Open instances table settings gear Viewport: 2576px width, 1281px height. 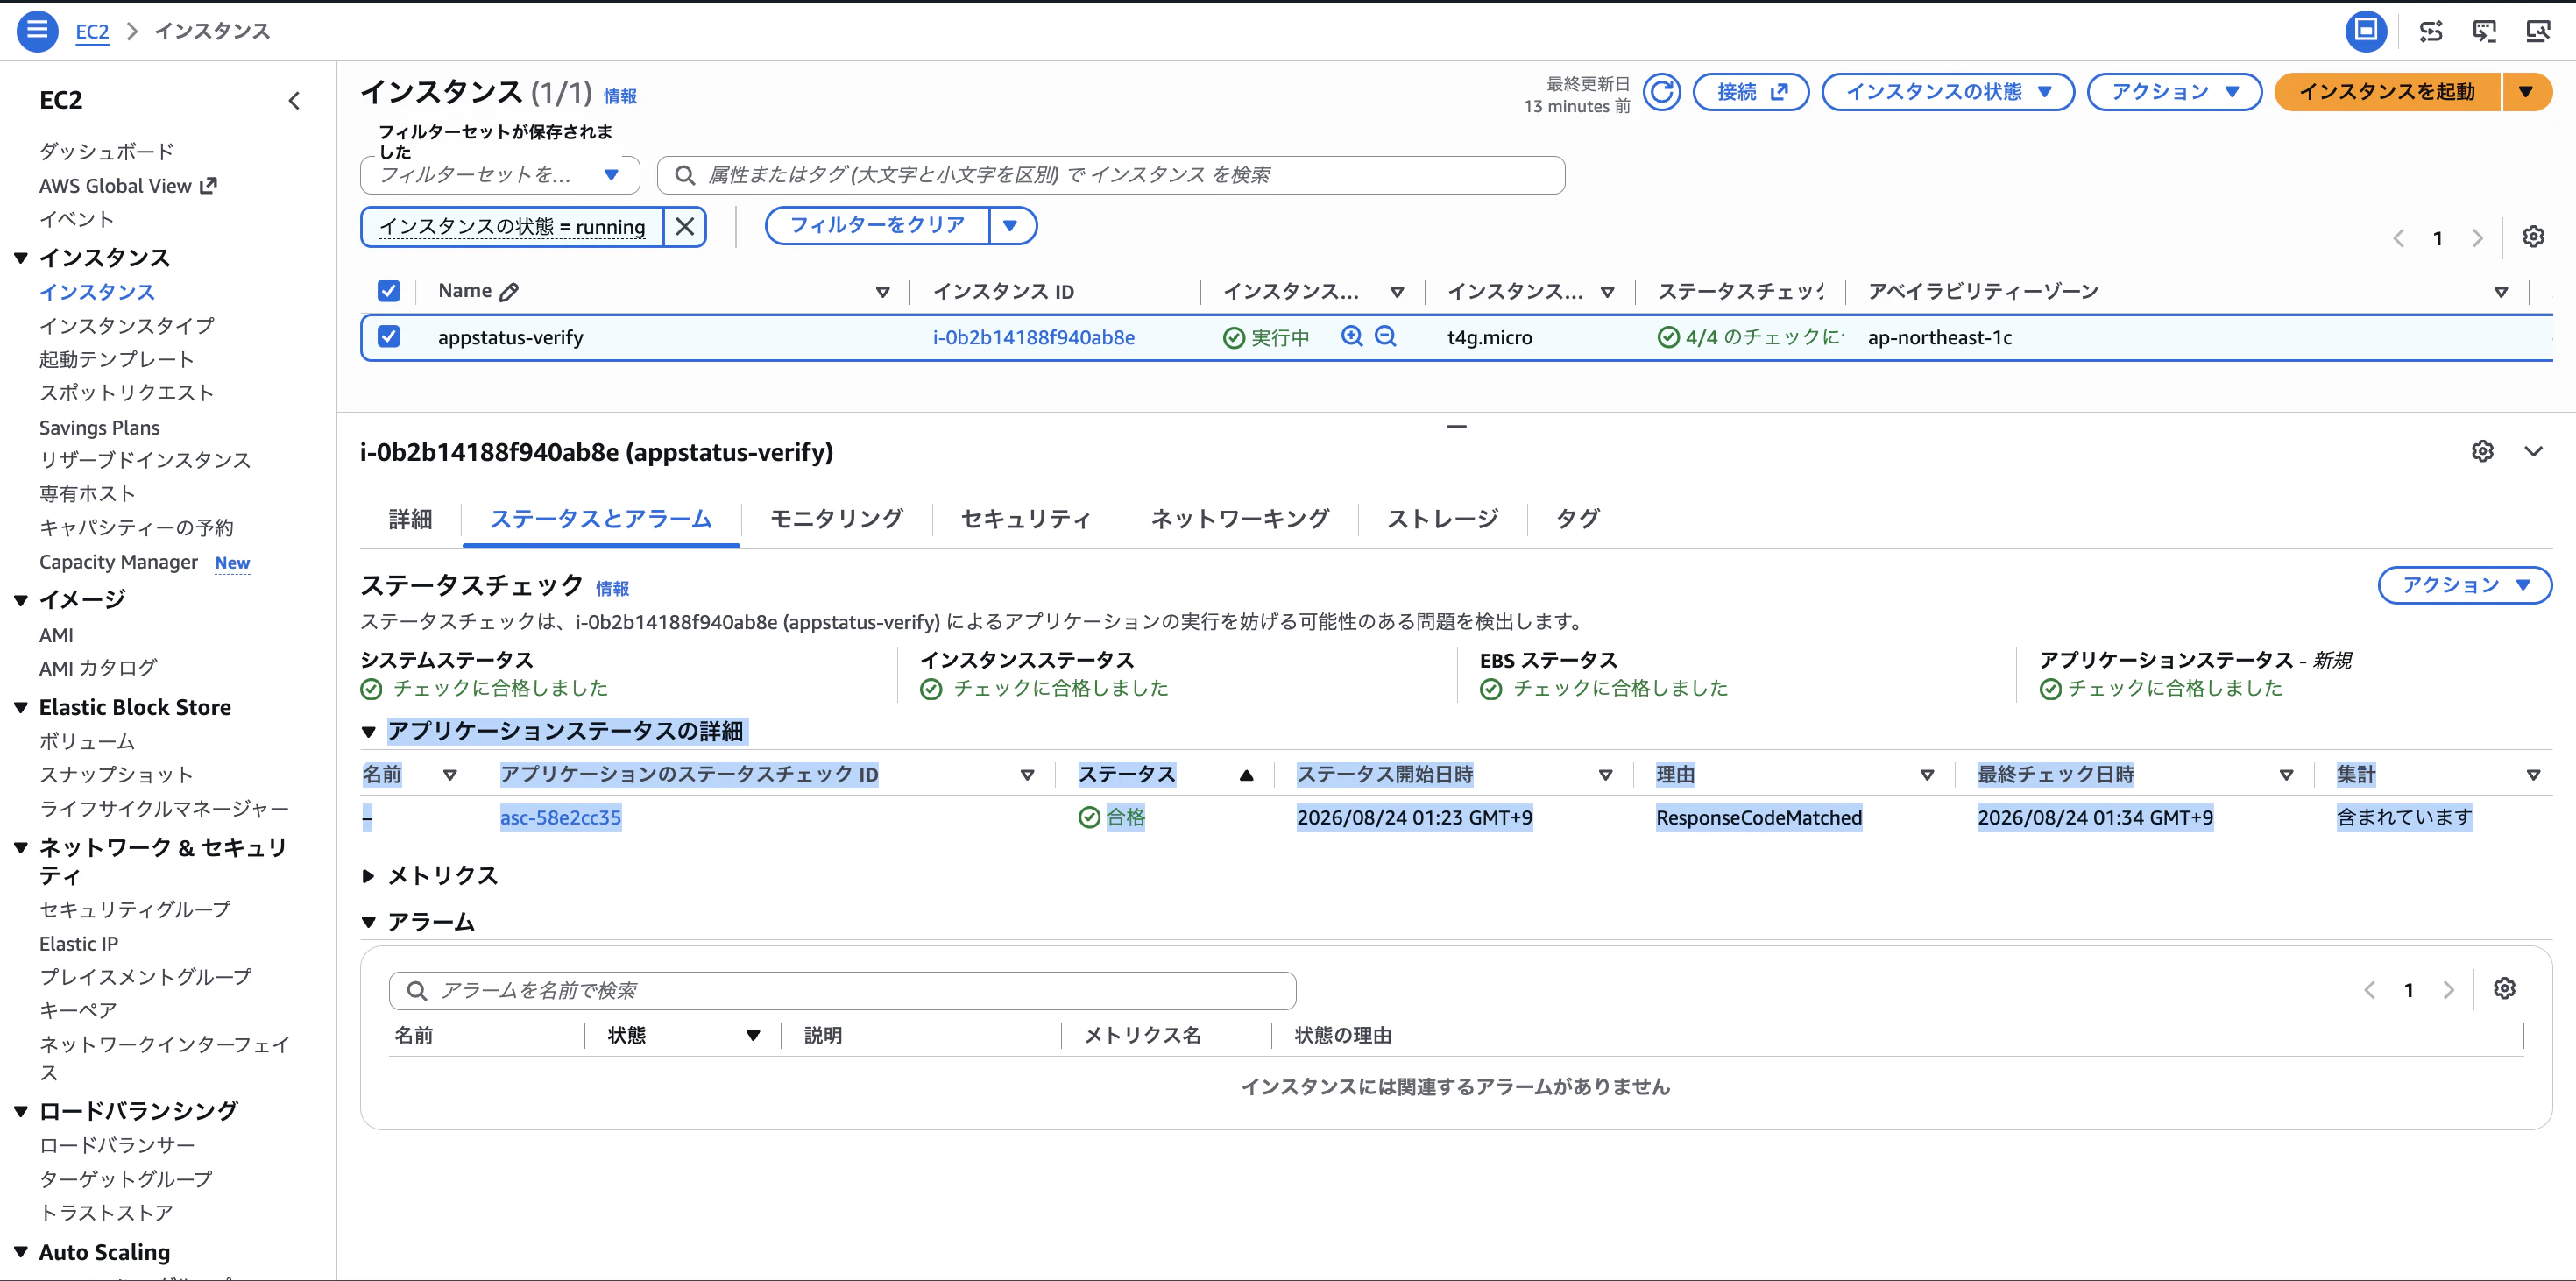(x=2533, y=237)
